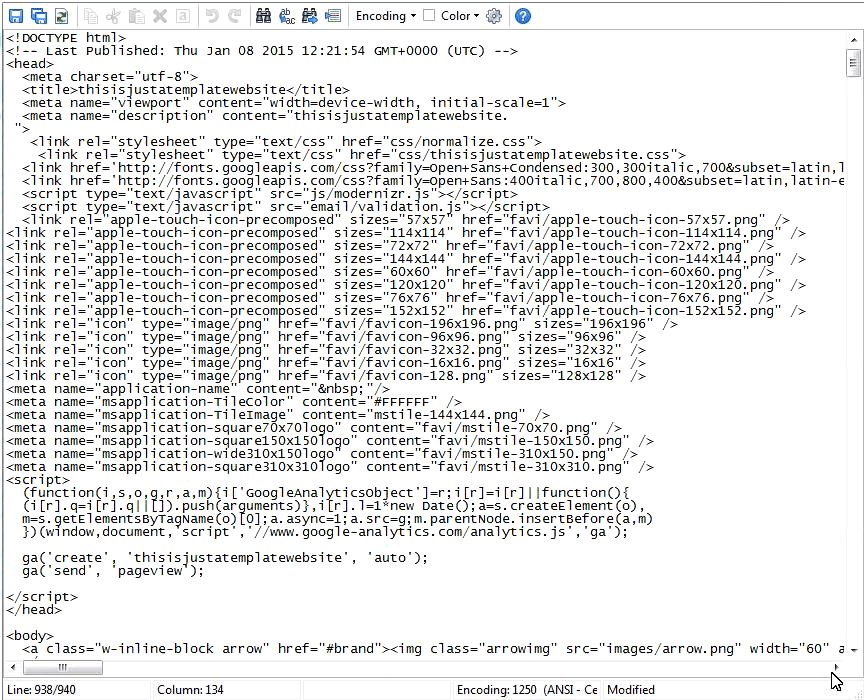Click the favicon-196x196.png line
Viewport: 864px width, 700px height.
tap(342, 324)
